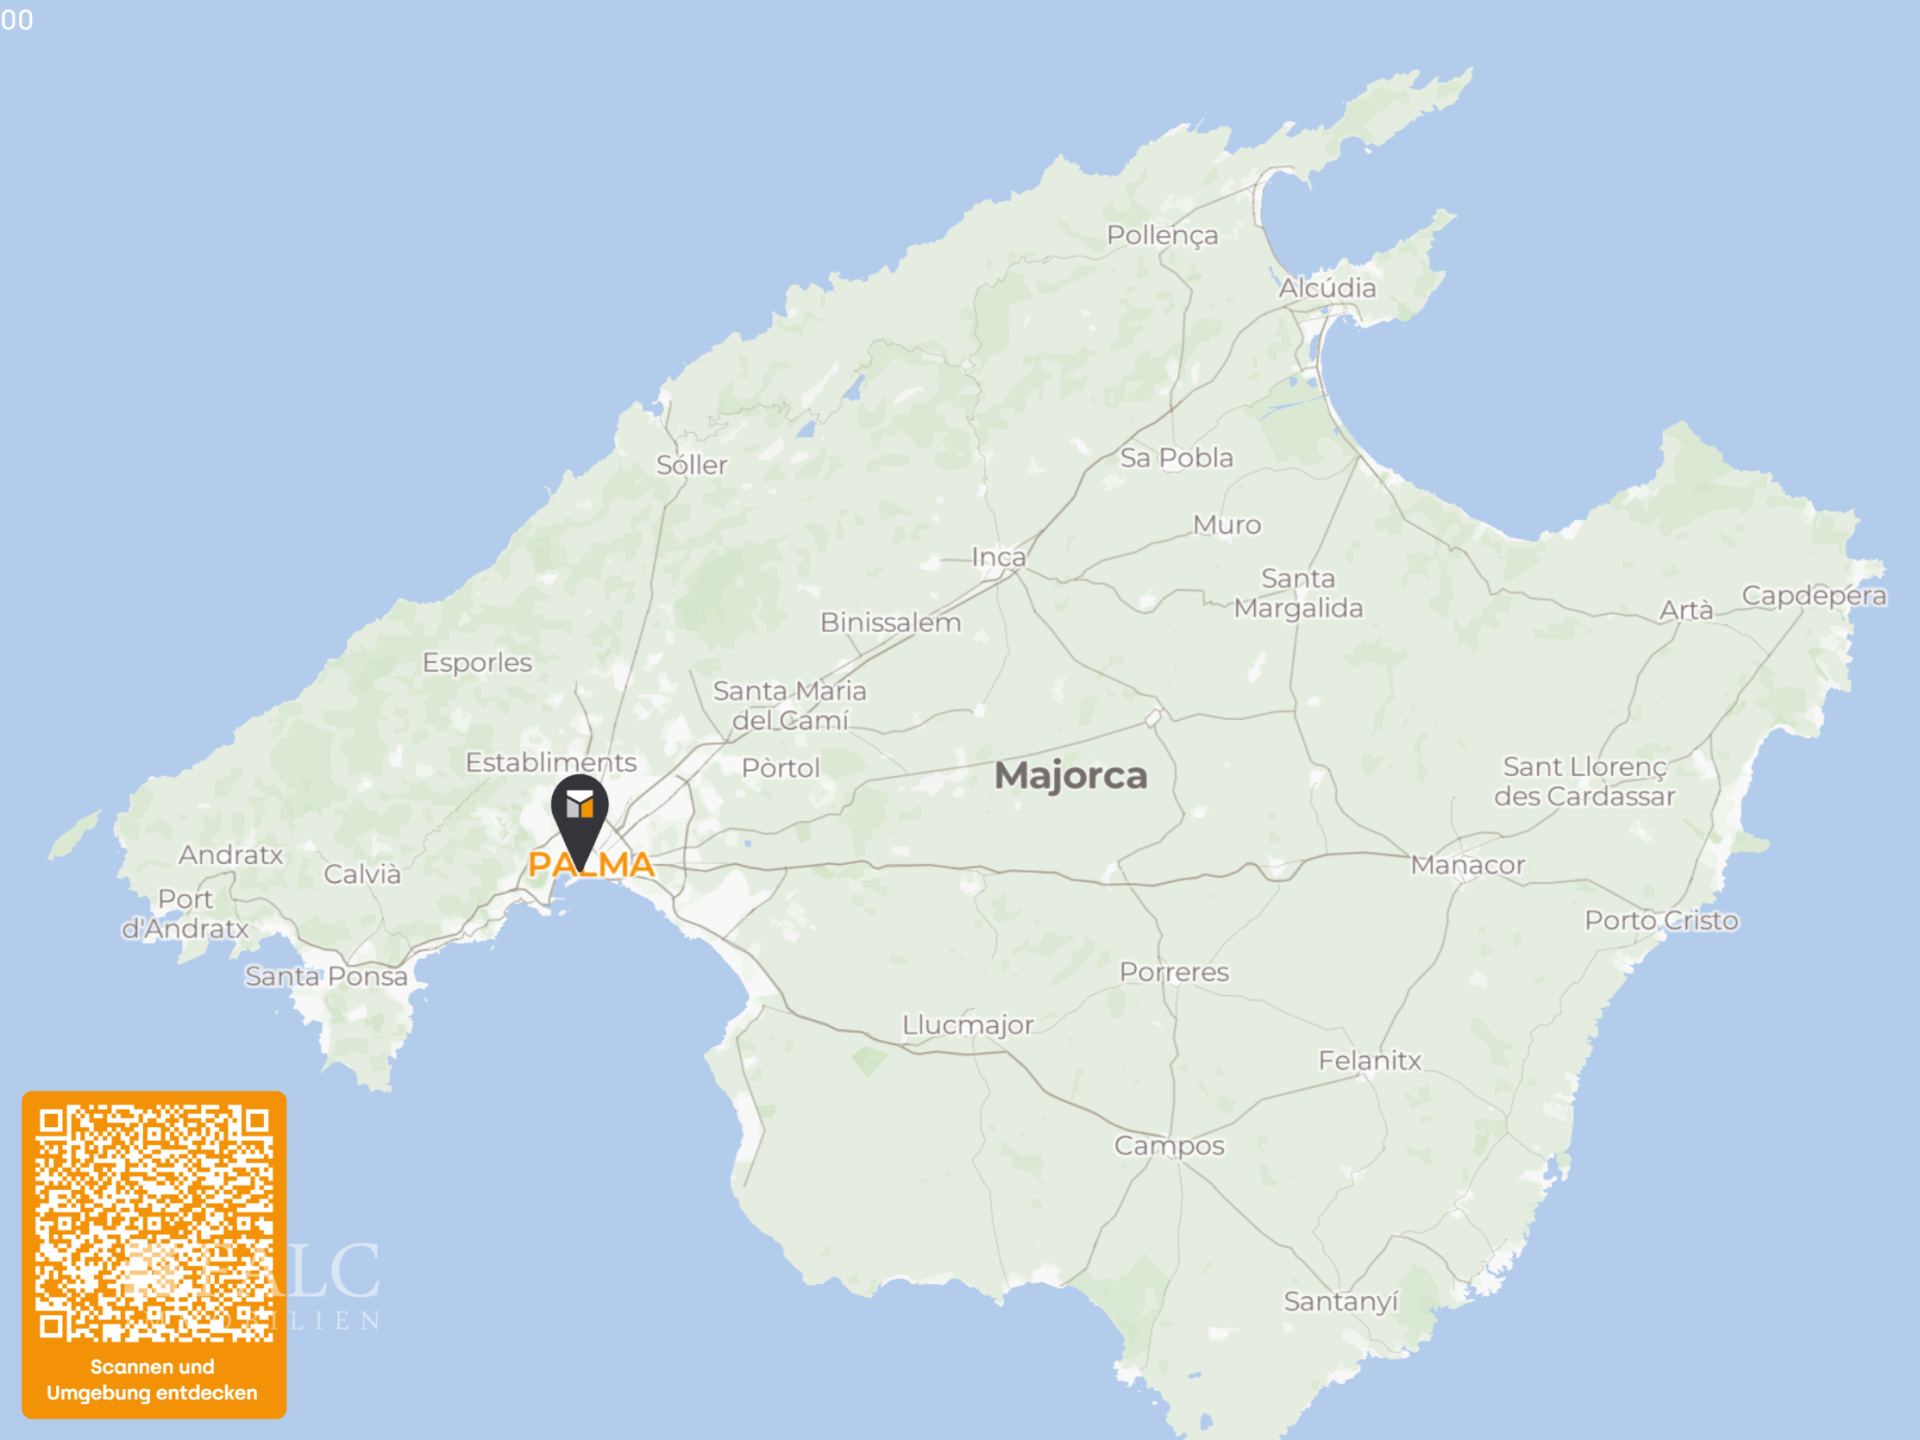Click the Sa Pobla label
The height and width of the screenshot is (1440, 1920).
(x=1176, y=458)
